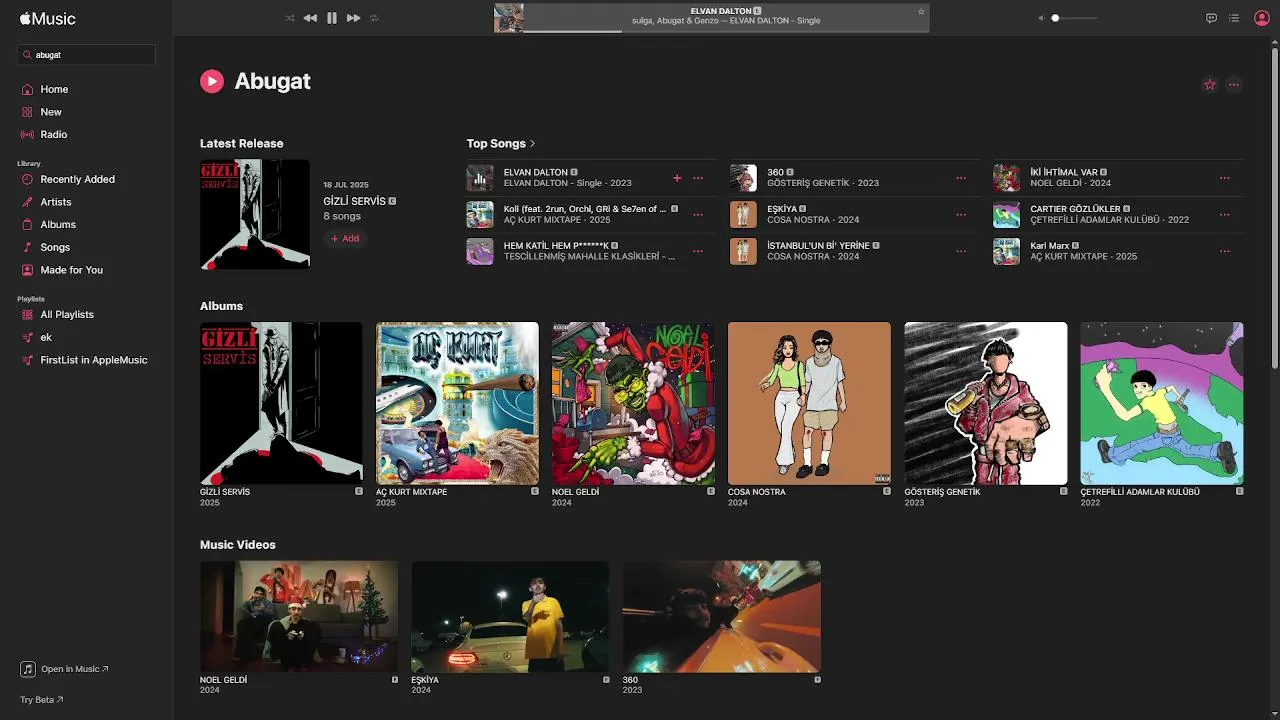Expand Top Songs section
The width and height of the screenshot is (1280, 720).
pos(501,143)
